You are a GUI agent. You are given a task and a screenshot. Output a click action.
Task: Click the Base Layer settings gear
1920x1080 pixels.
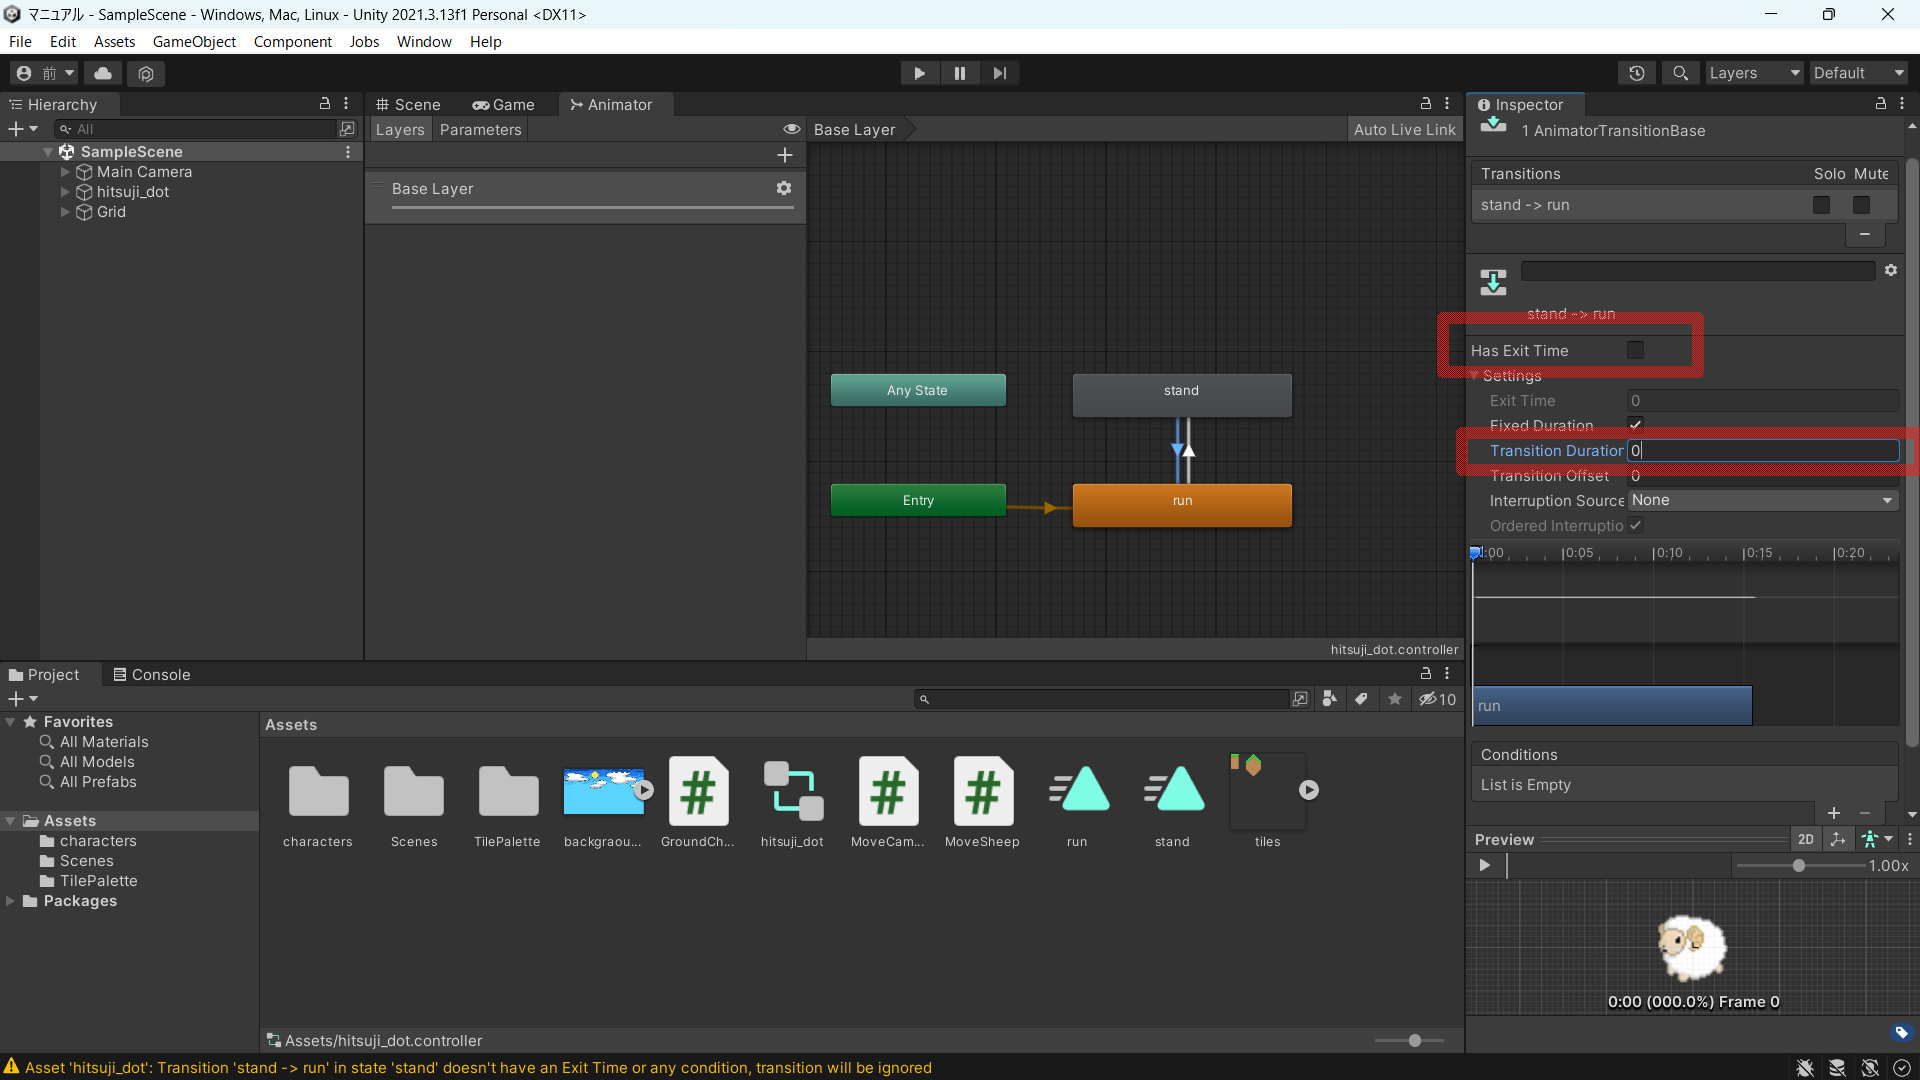click(x=784, y=188)
